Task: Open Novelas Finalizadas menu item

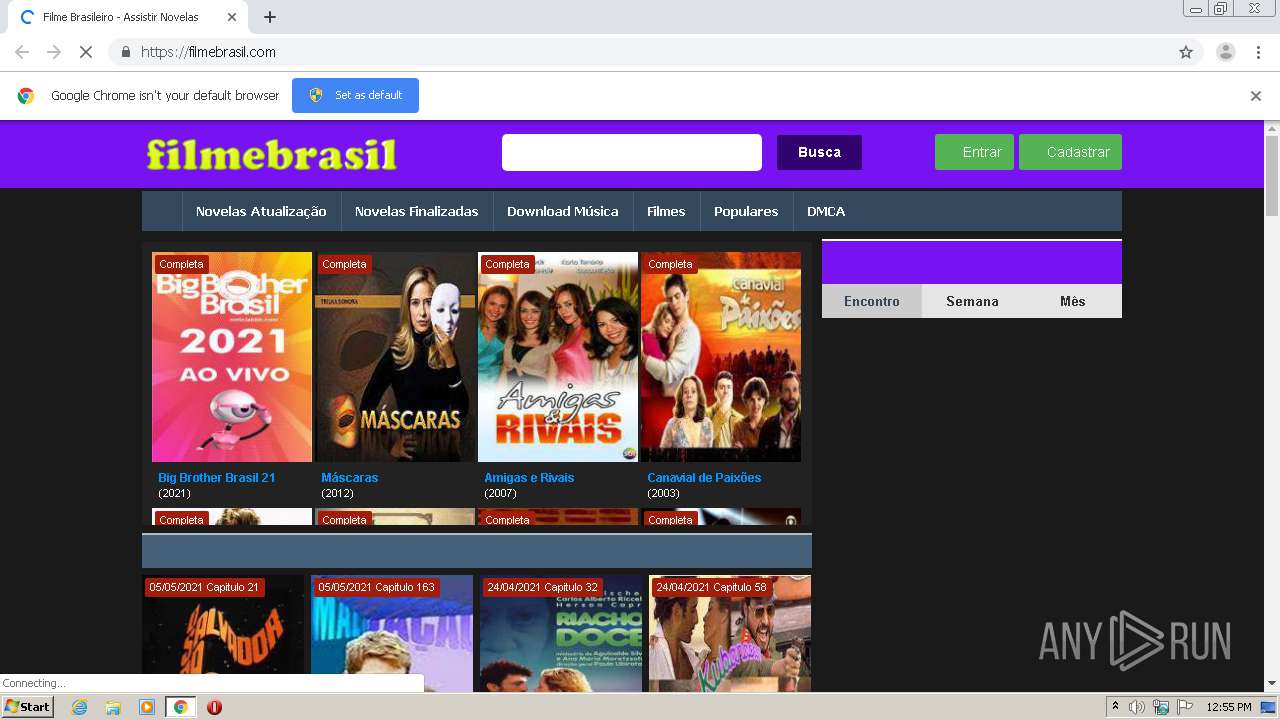Action: pyautogui.click(x=416, y=211)
